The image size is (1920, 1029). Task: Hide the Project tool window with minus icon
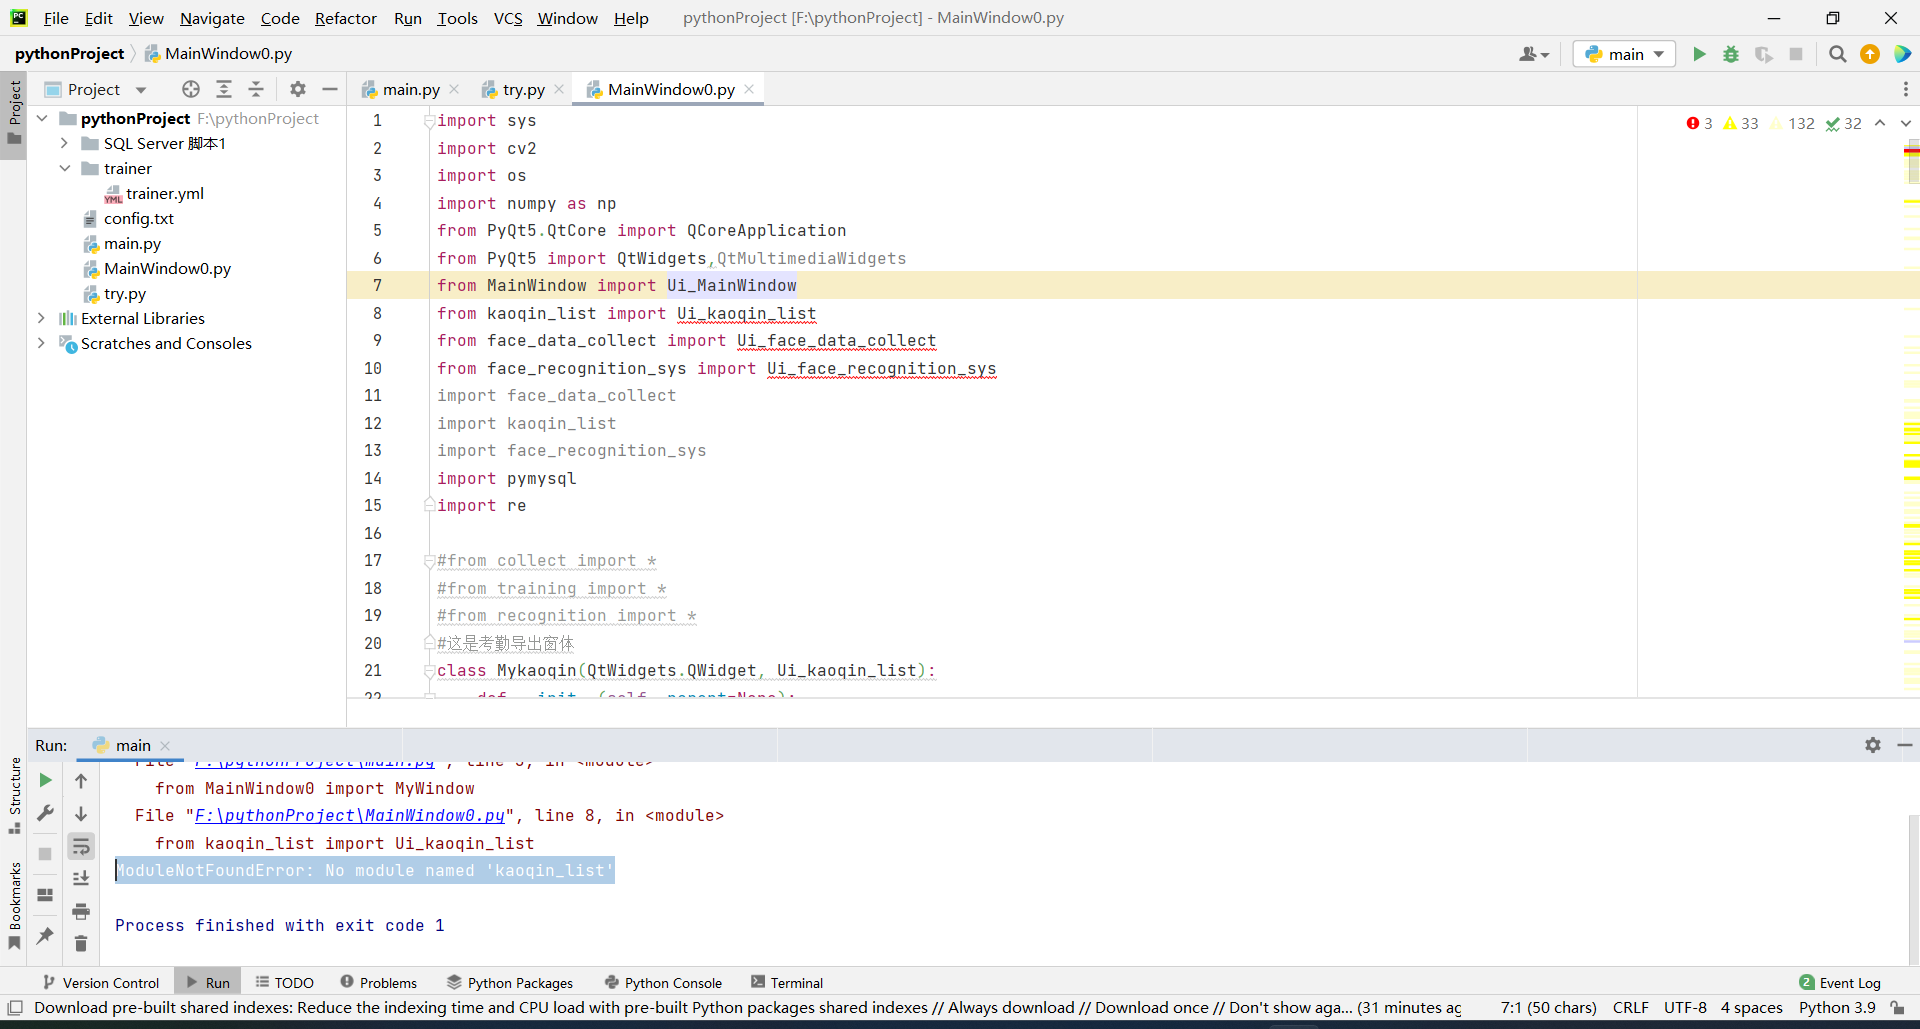[x=330, y=89]
